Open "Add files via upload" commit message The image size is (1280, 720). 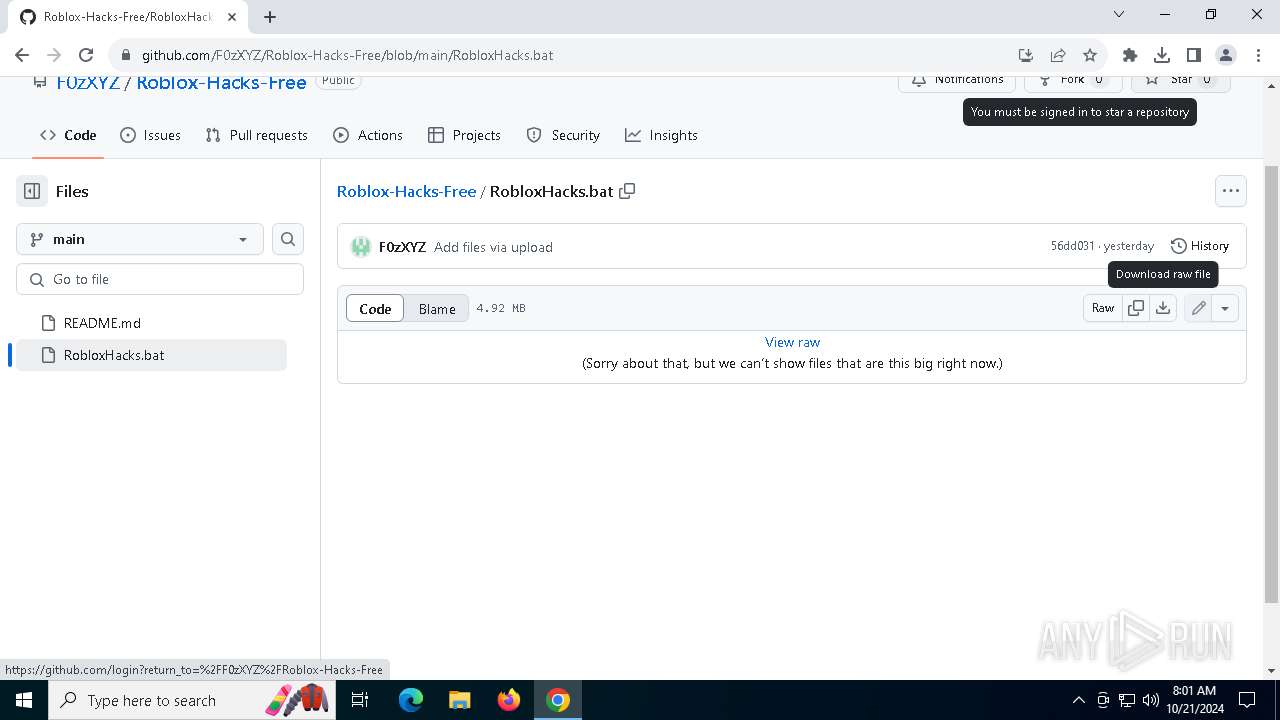[x=493, y=247]
